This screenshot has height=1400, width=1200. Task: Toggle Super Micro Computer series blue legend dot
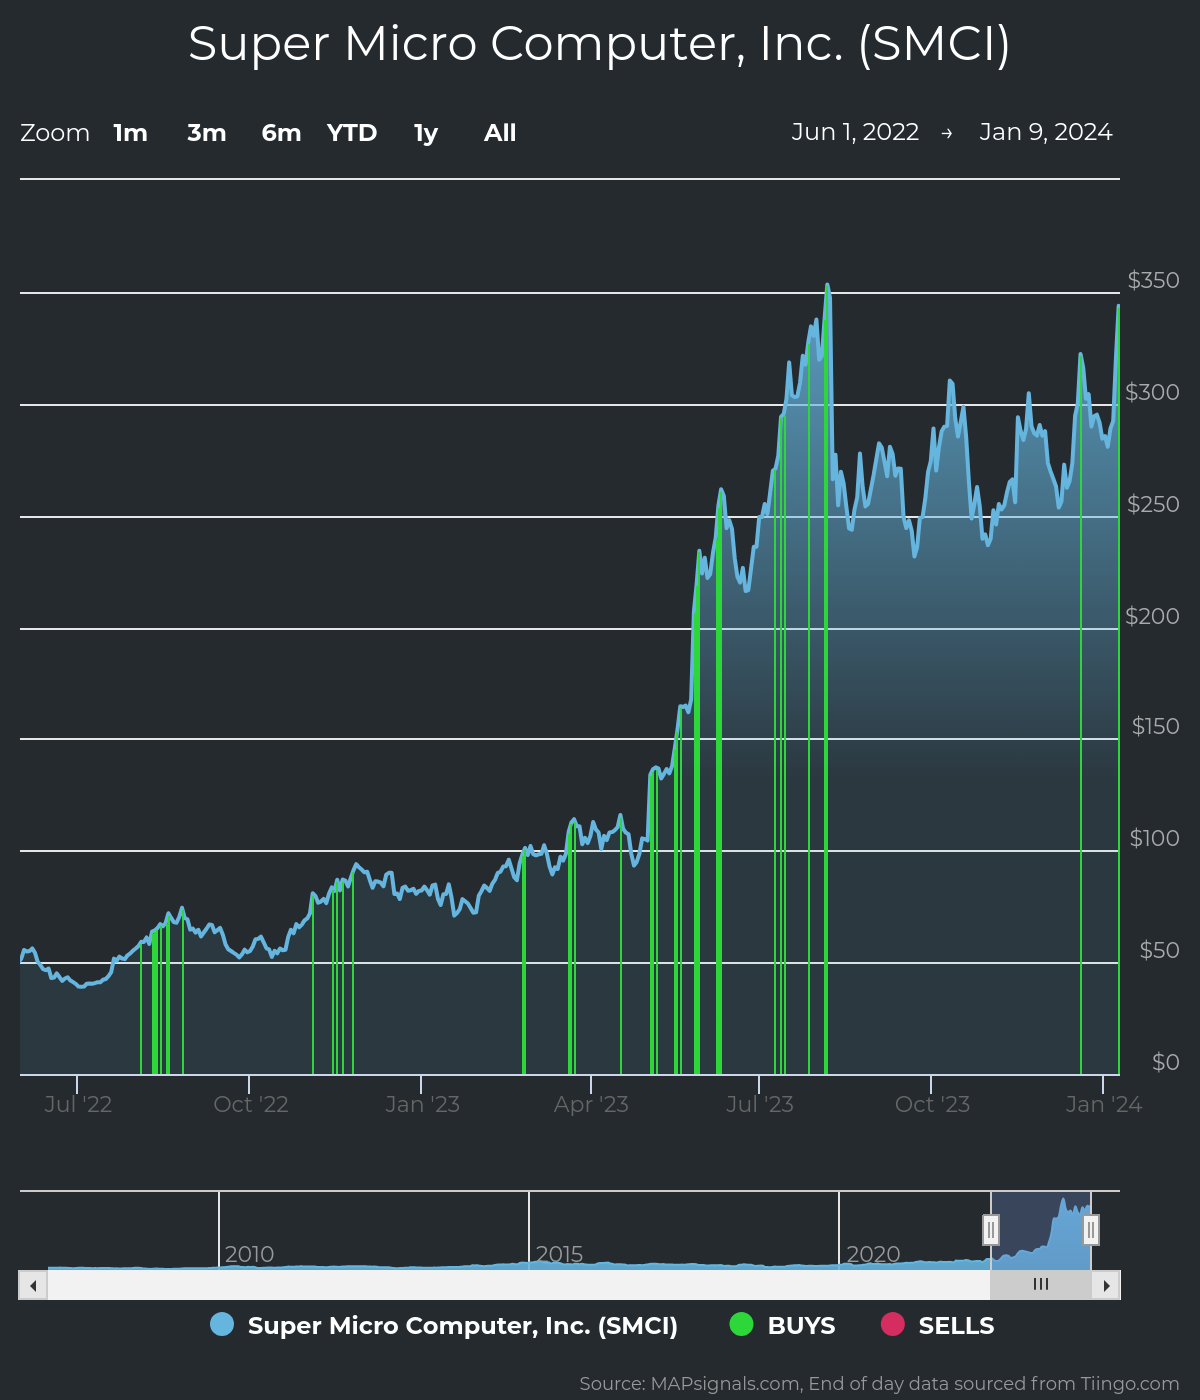click(222, 1325)
